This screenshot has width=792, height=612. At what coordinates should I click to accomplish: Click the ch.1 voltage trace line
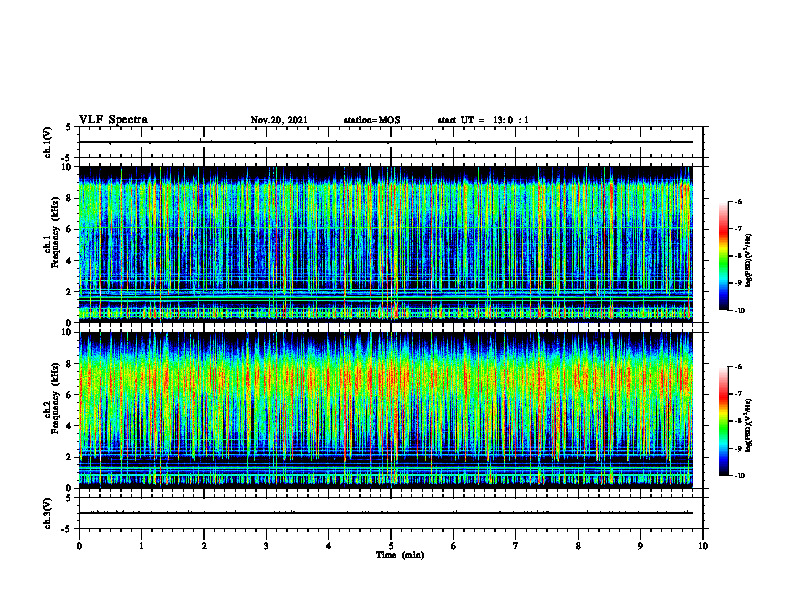tap(386, 142)
